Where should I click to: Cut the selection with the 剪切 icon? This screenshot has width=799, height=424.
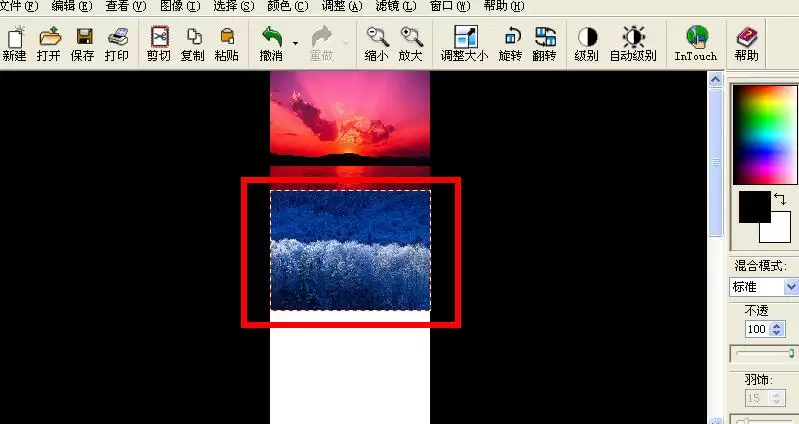click(x=159, y=37)
